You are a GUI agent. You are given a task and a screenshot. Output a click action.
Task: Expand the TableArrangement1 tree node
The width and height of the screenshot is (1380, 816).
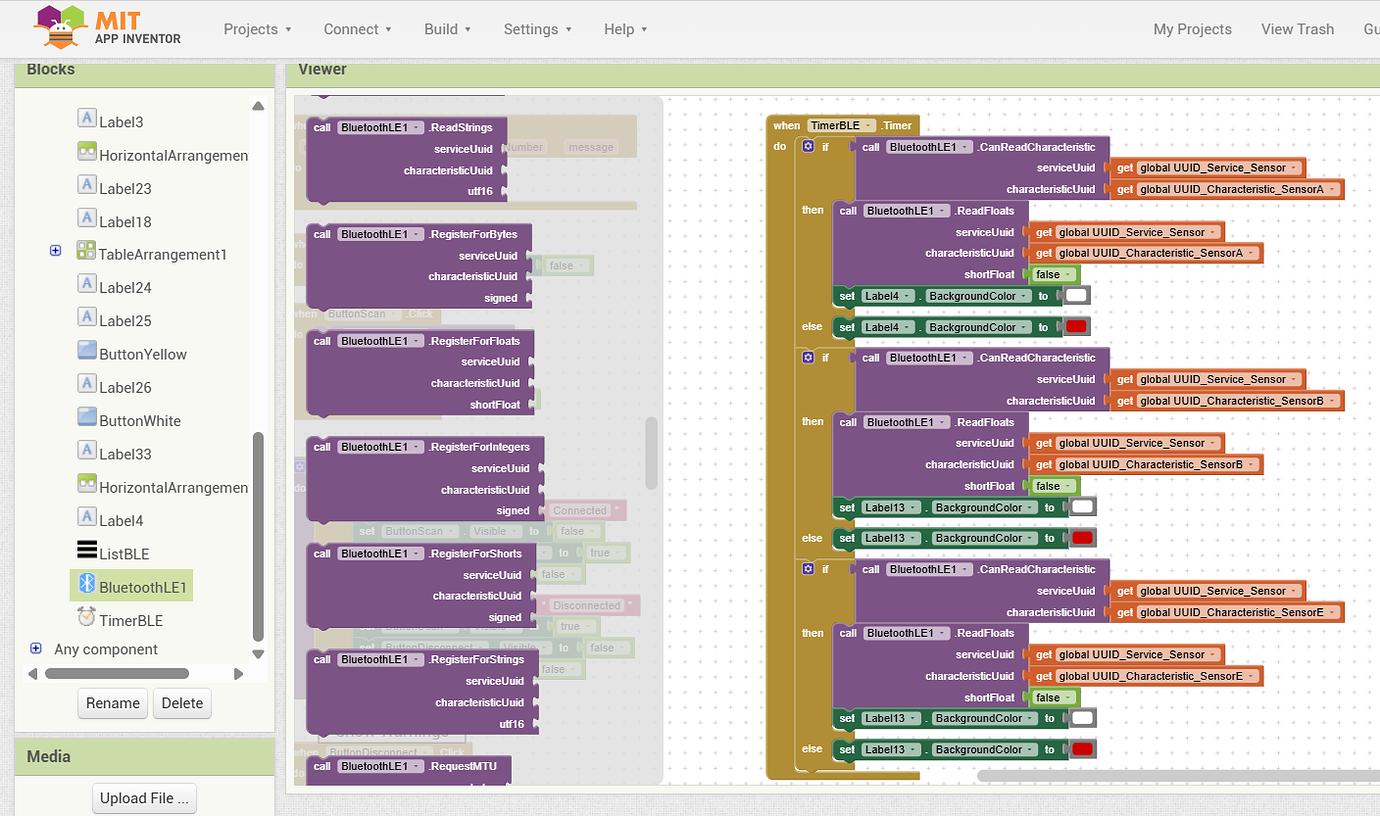(x=55, y=250)
